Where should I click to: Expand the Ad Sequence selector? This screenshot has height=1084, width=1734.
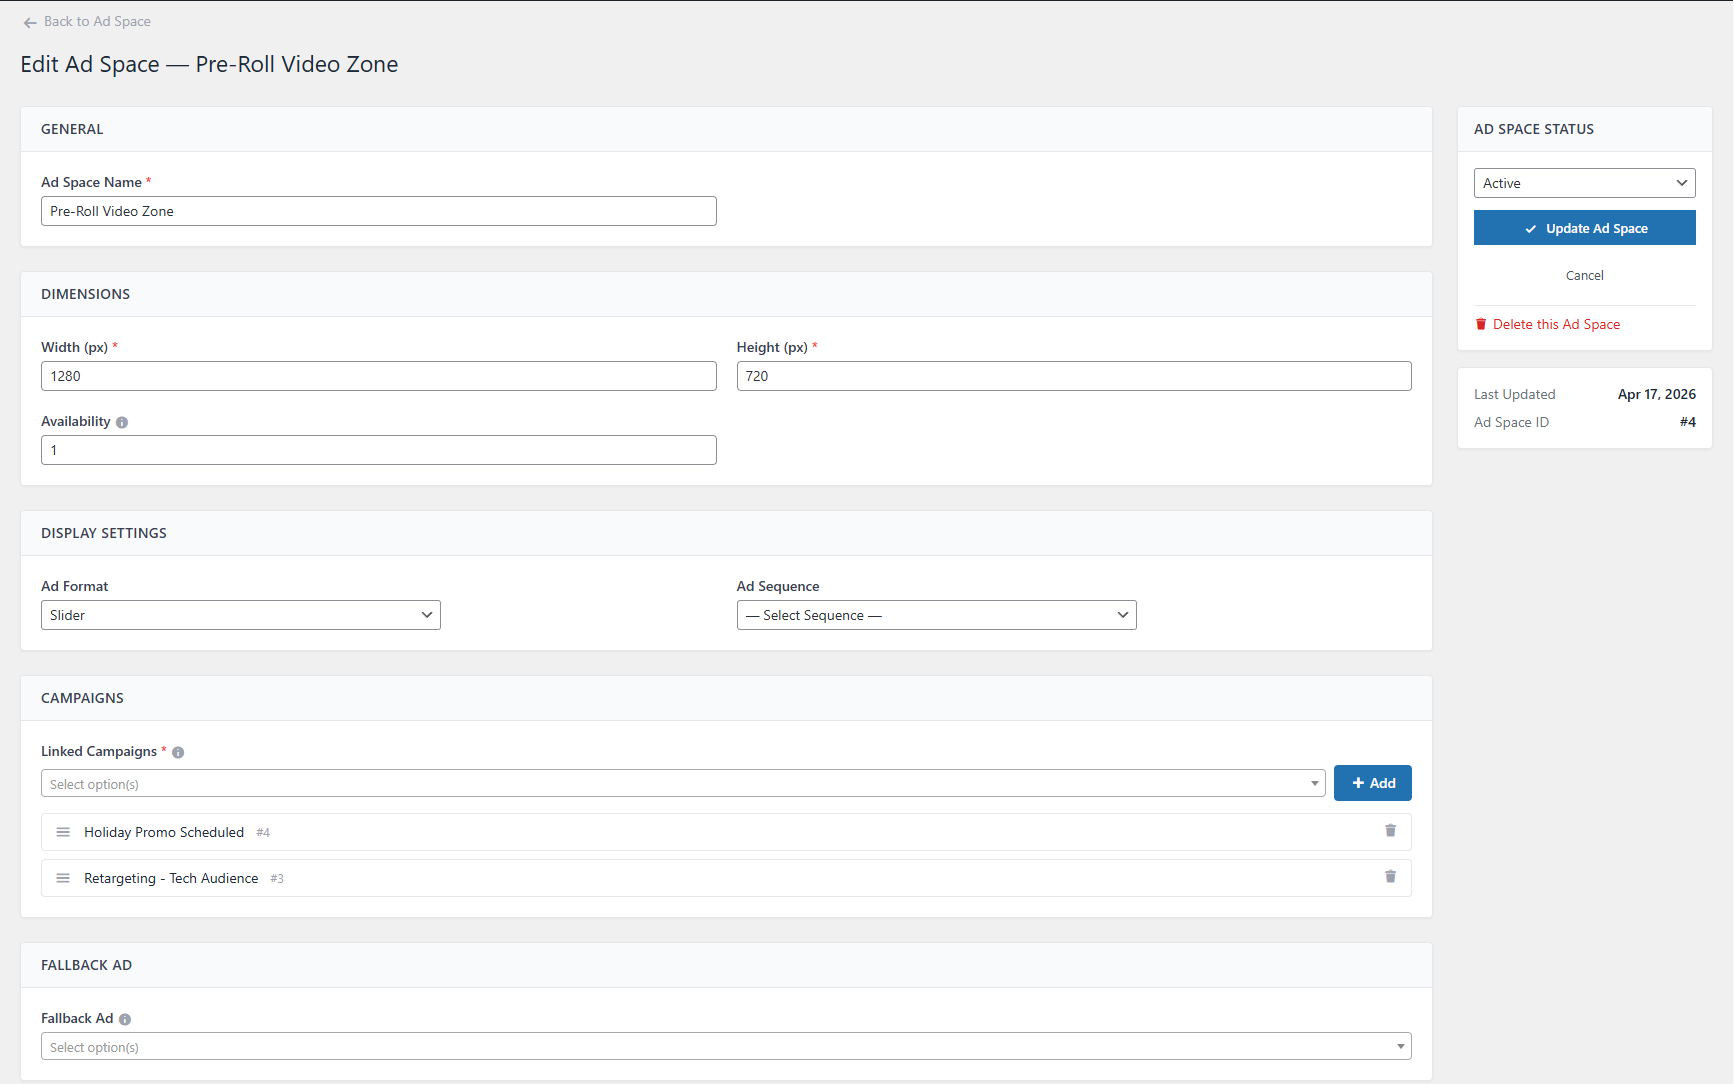(x=936, y=615)
